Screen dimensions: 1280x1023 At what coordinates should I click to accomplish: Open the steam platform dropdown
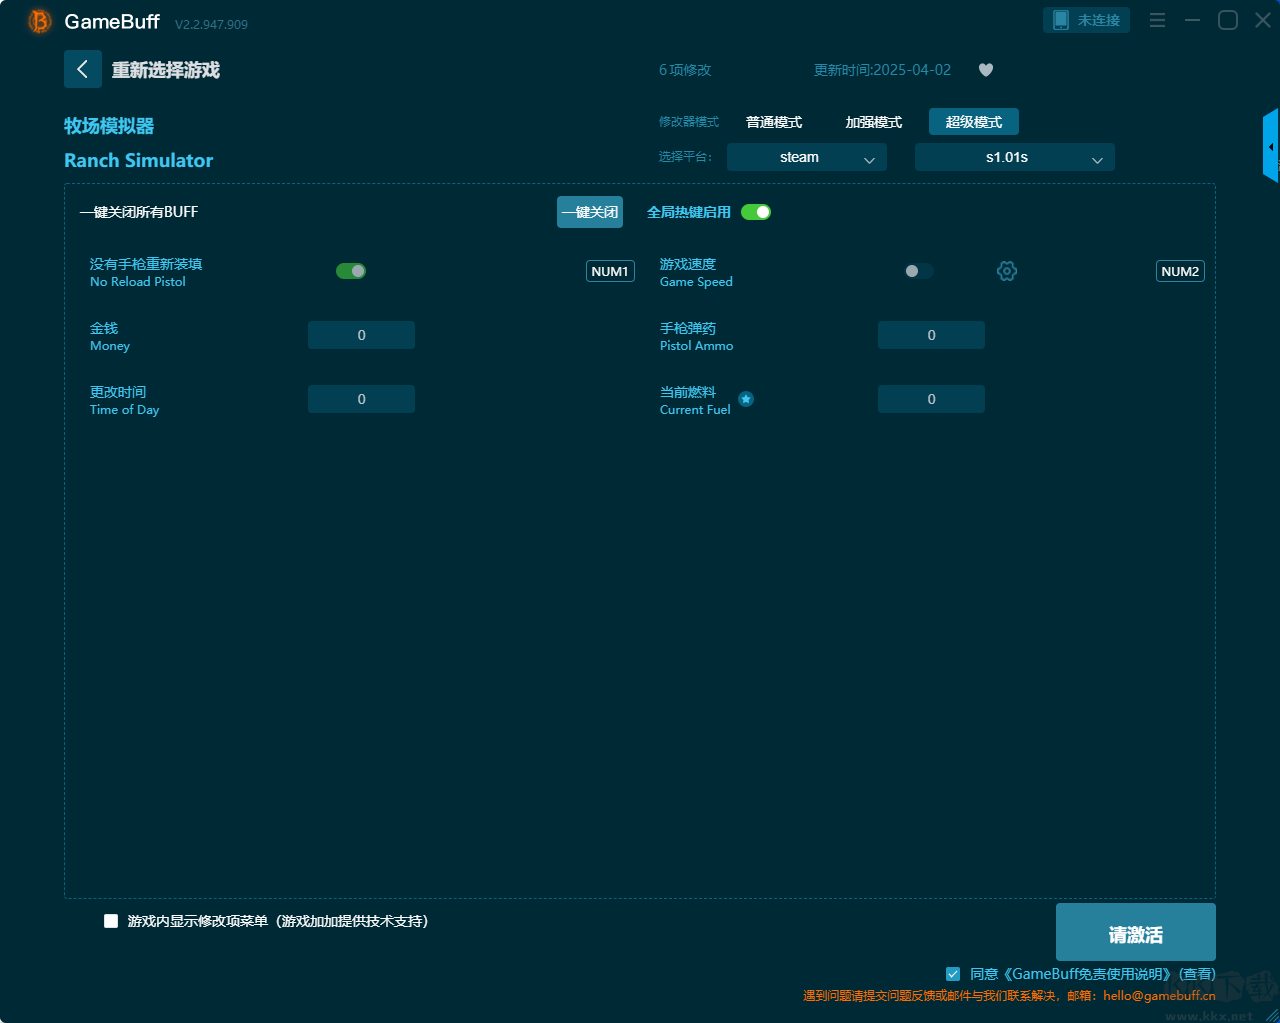pyautogui.click(x=806, y=157)
